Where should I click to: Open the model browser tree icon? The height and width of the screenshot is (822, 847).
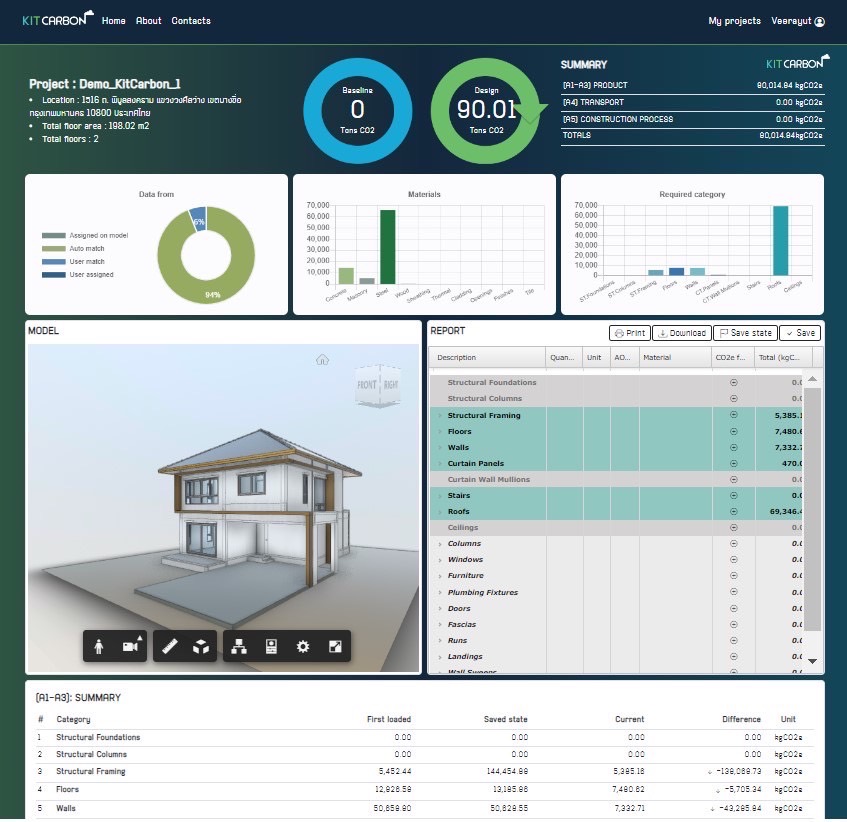click(238, 647)
